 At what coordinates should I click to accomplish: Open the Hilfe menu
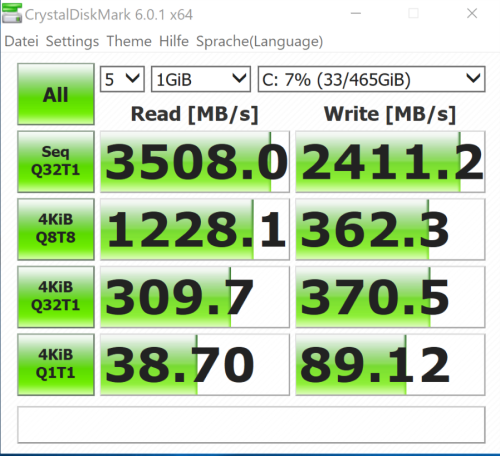174,41
